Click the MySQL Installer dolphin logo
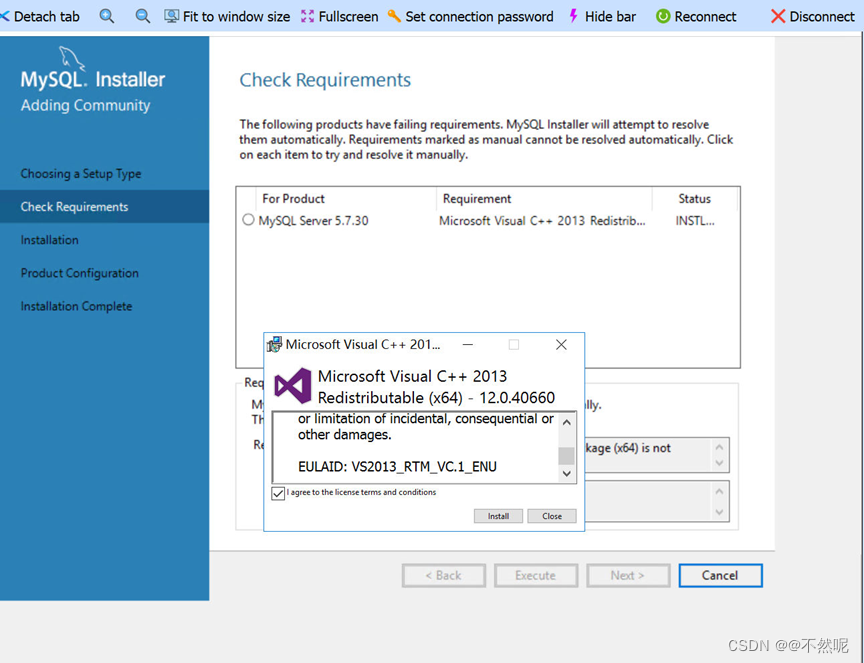864x663 pixels. 72,58
